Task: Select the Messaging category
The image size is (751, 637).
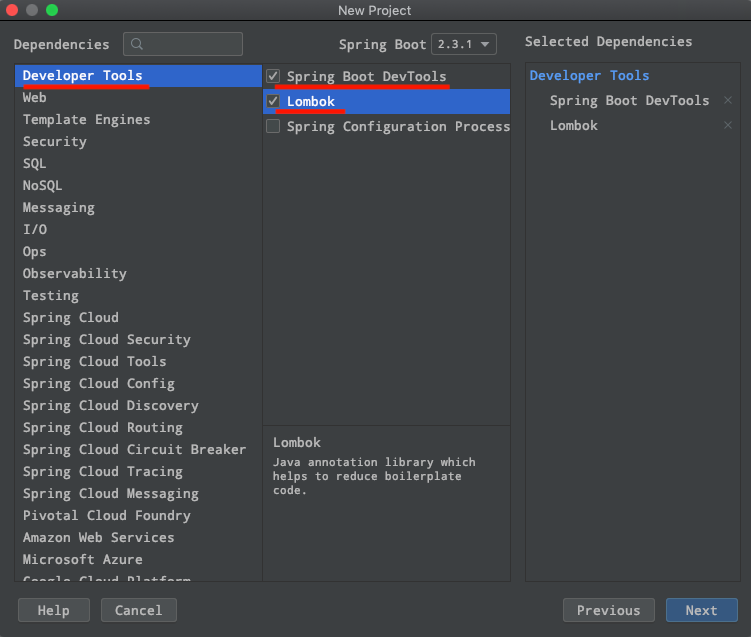Action: (x=138, y=208)
